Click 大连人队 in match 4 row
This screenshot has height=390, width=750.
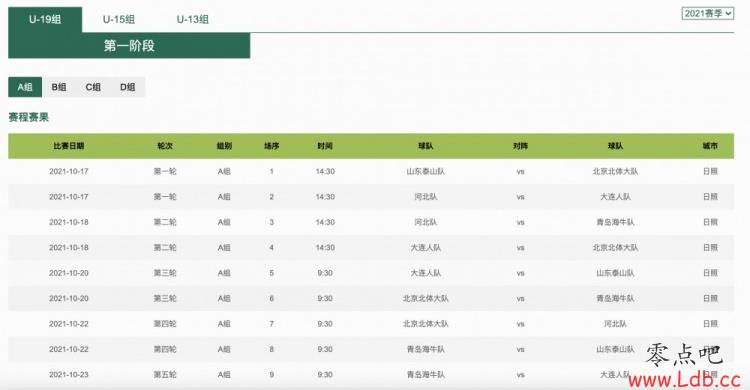pos(426,247)
